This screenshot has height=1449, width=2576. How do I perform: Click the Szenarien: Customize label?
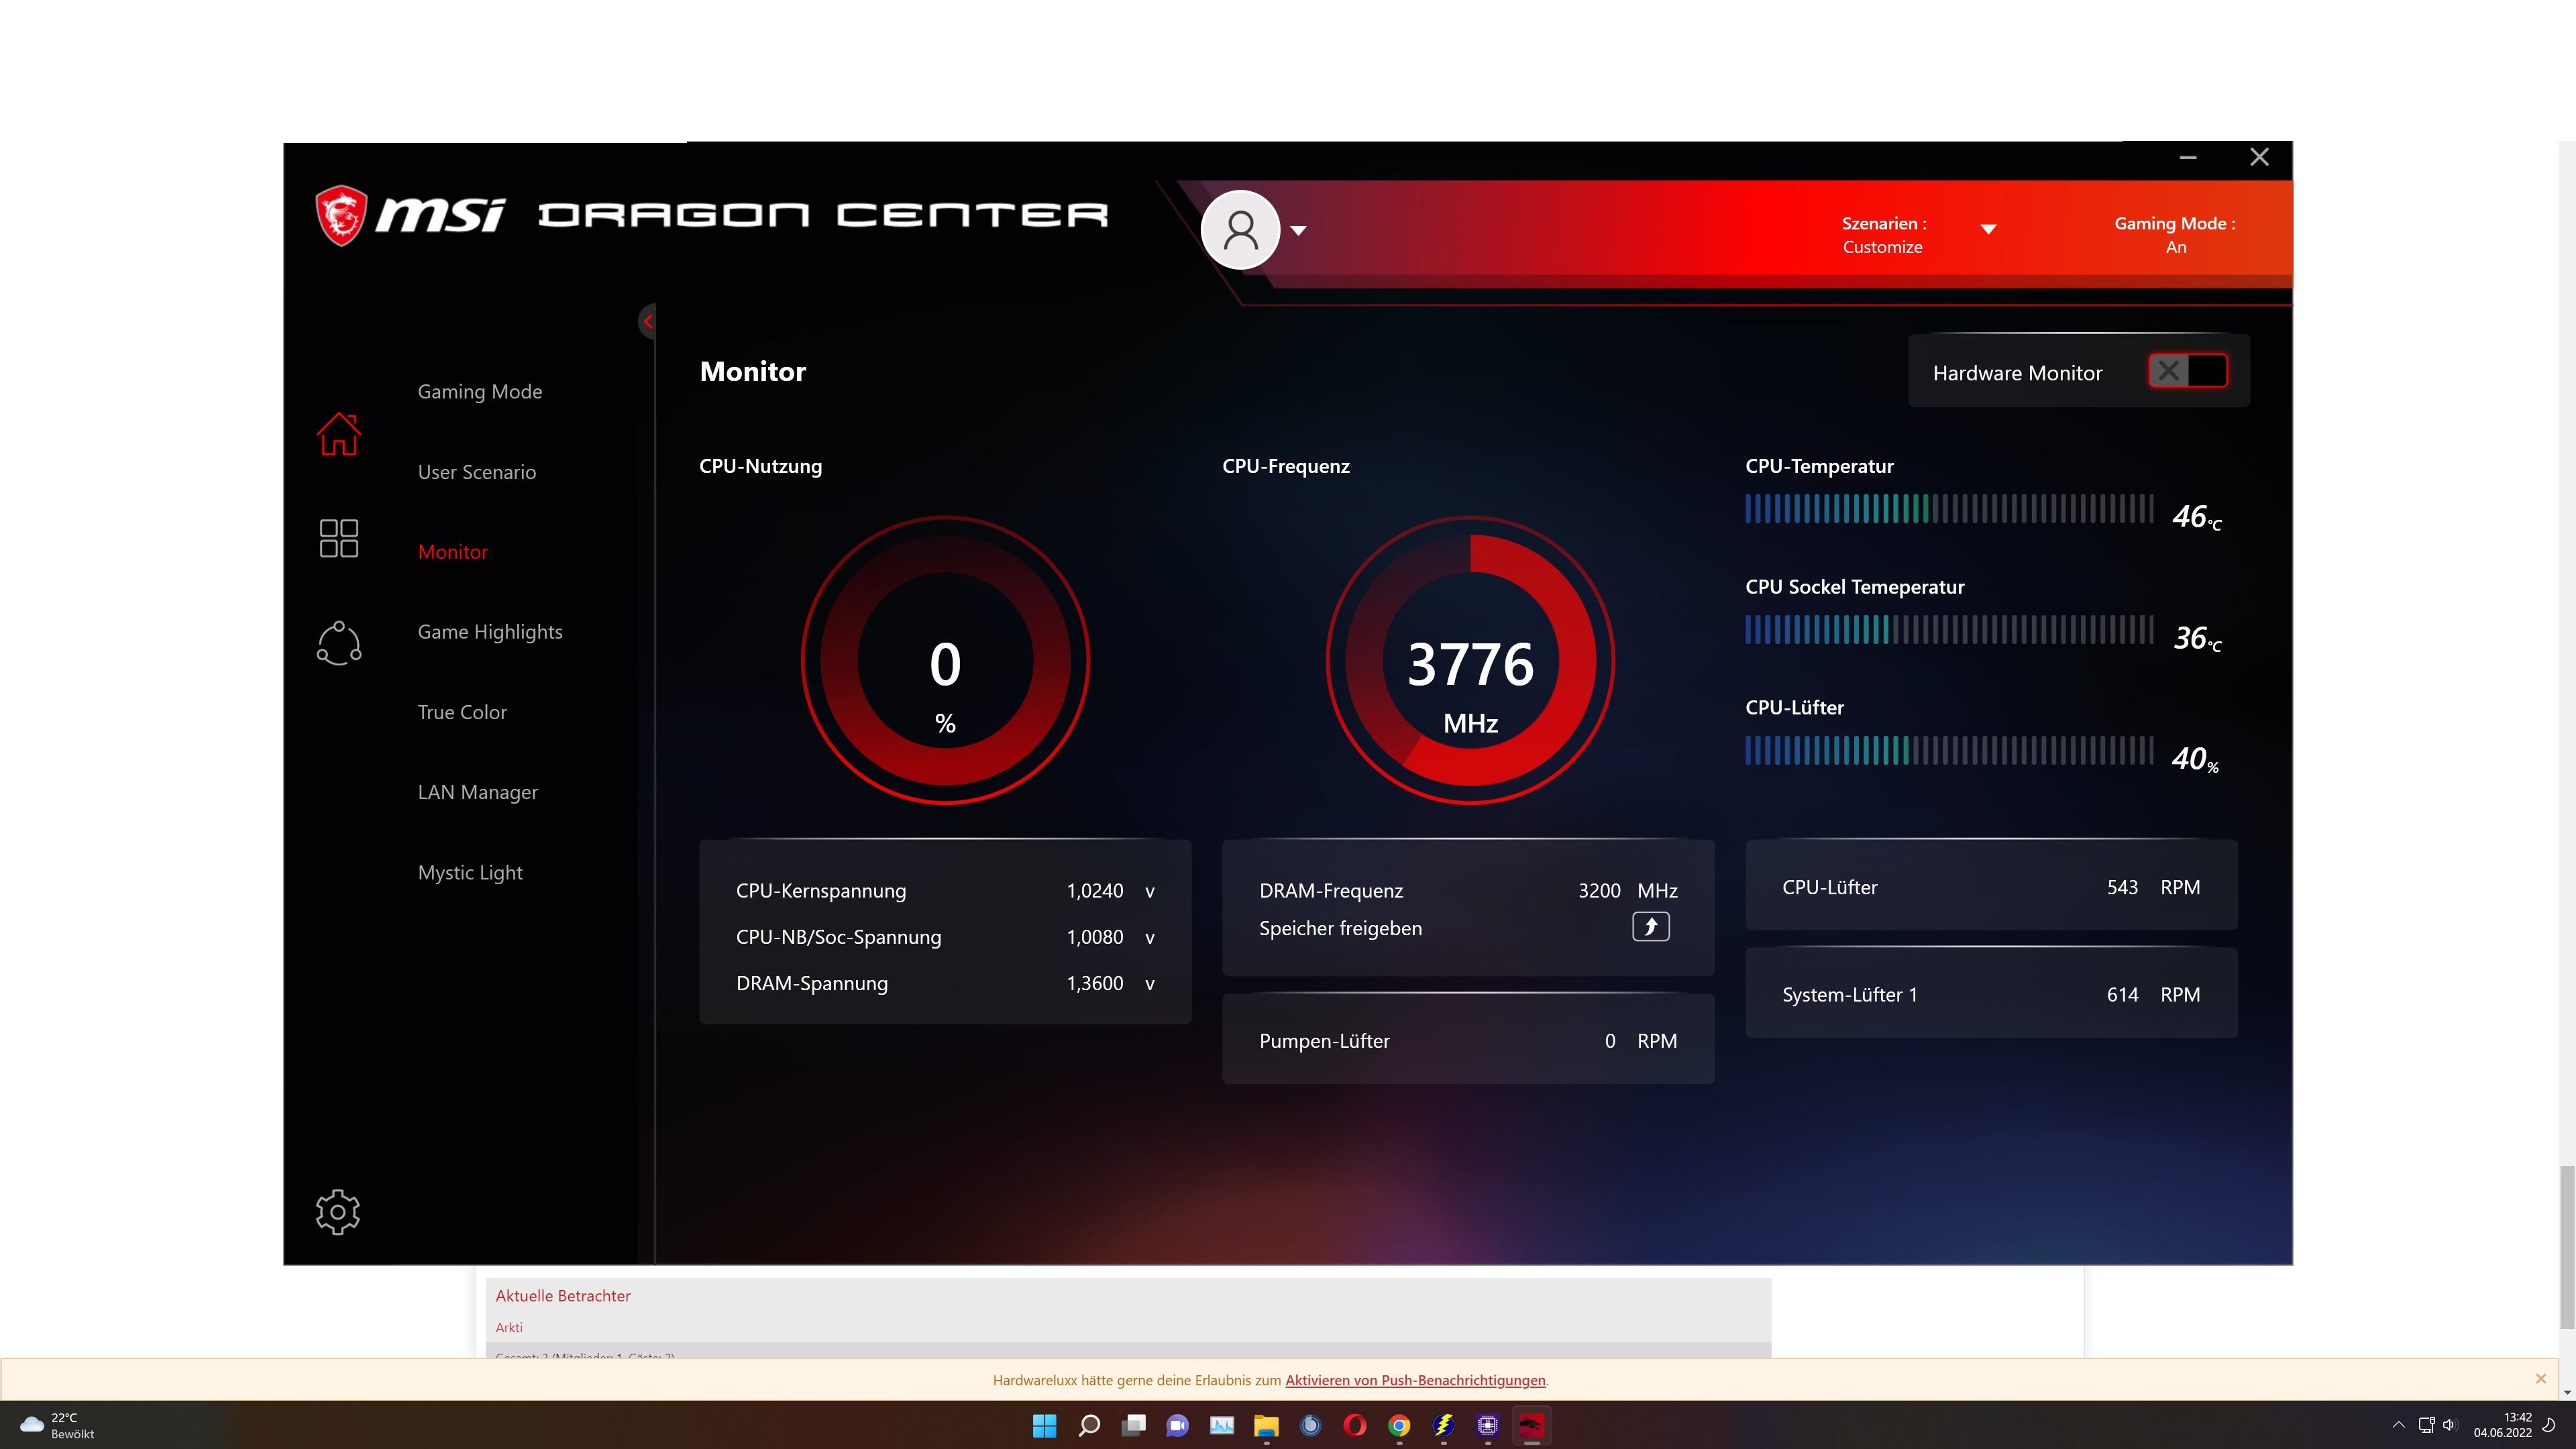(1884, 235)
